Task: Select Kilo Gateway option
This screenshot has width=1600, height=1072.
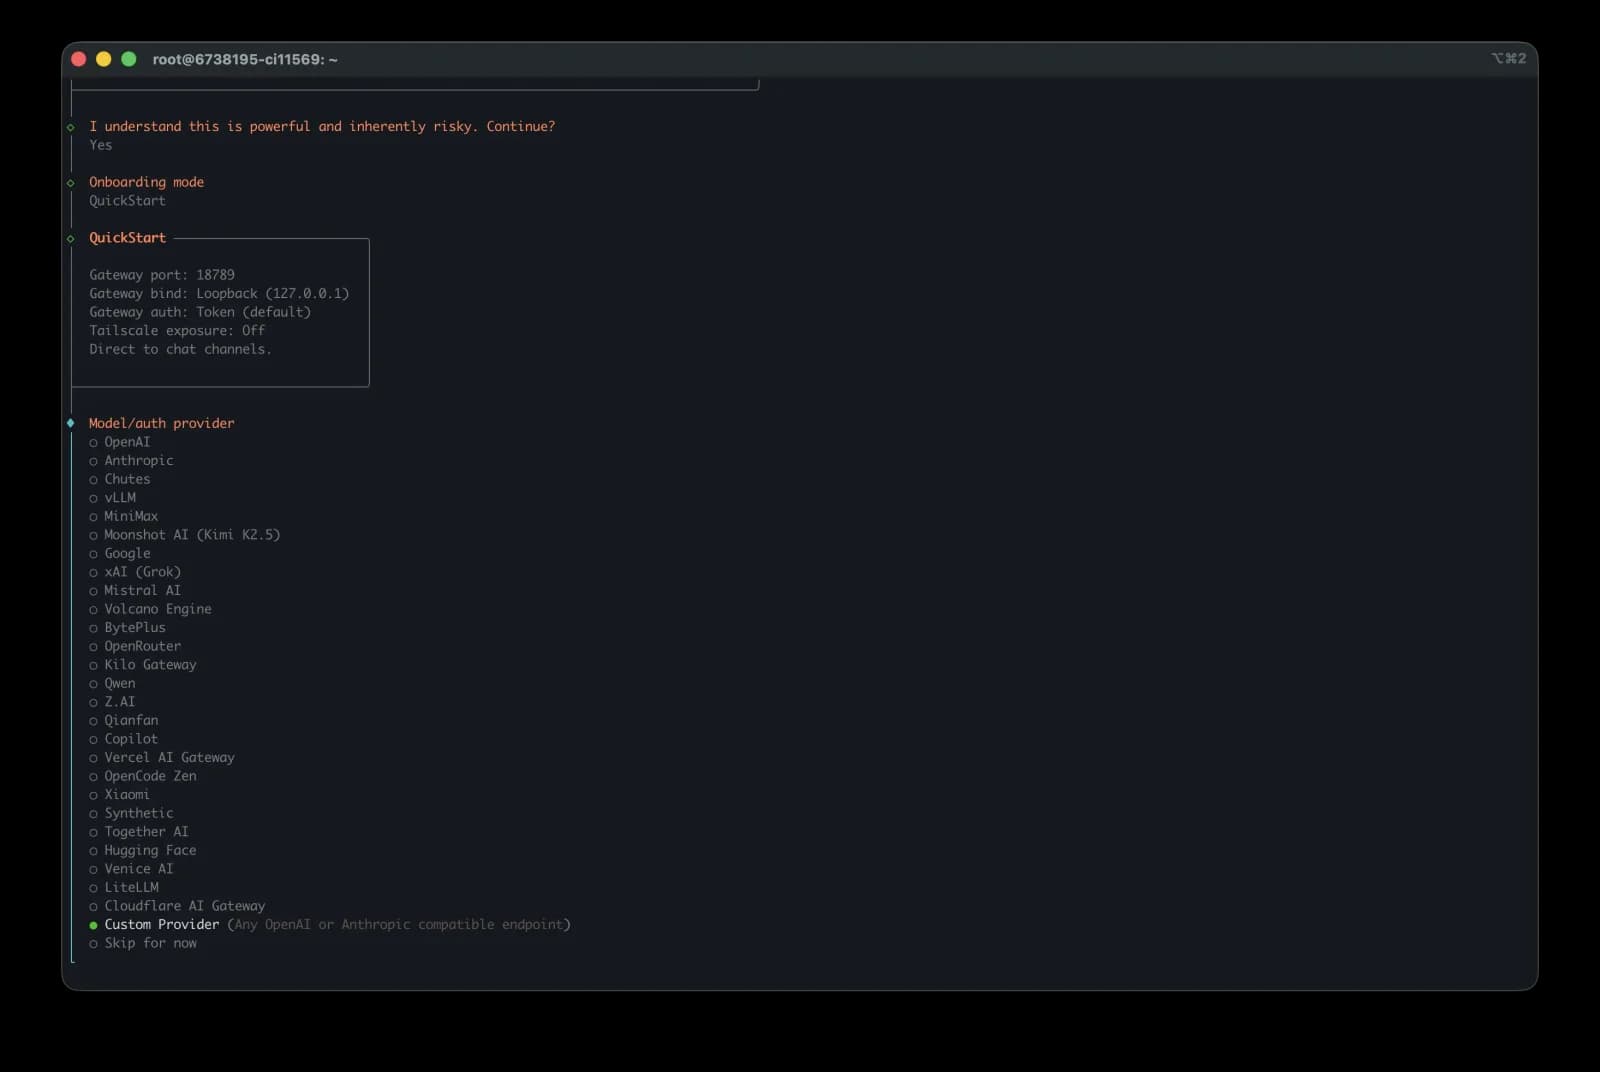Action: (x=142, y=665)
